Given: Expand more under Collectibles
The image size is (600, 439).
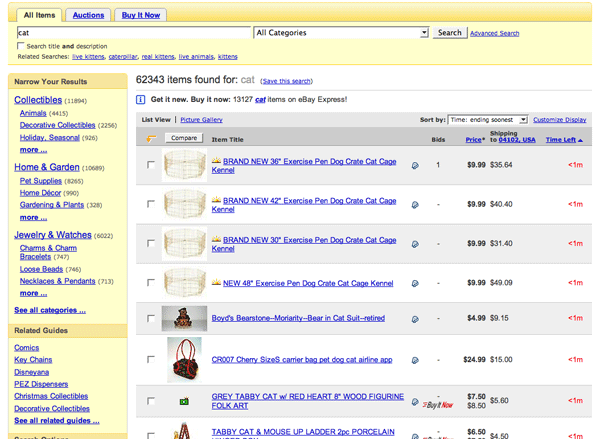Looking at the screenshot, I should pyautogui.click(x=34, y=150).
